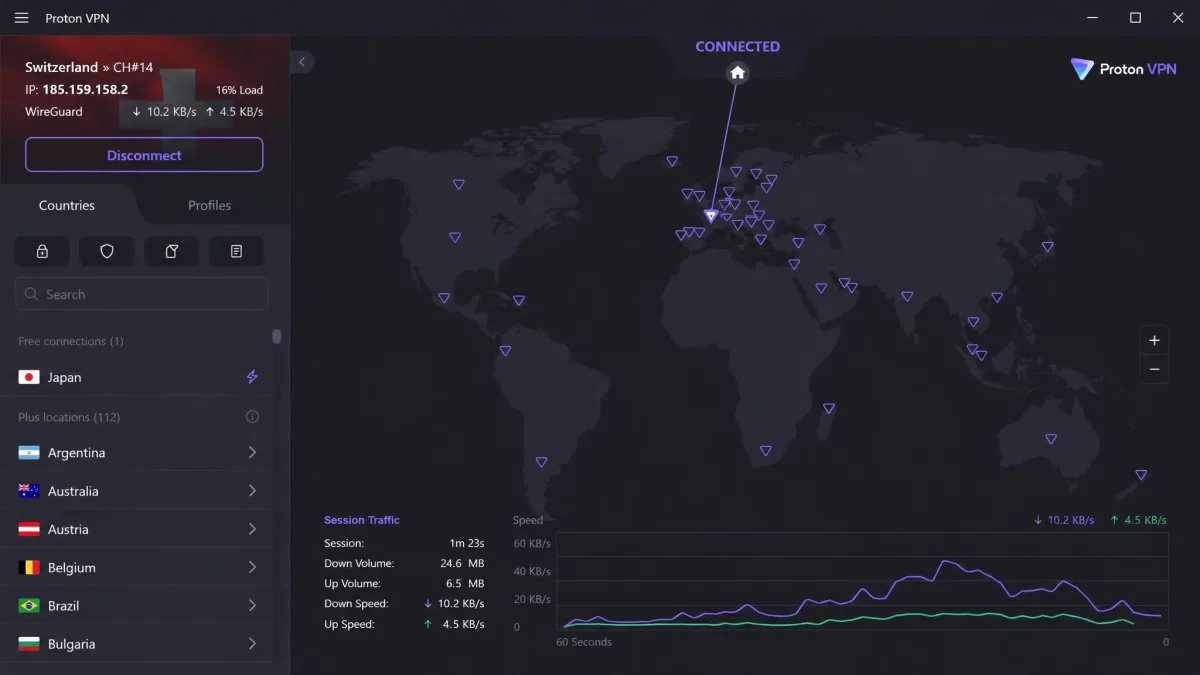Viewport: 1200px width, 675px height.
Task: Zoom in the map
Action: point(1154,340)
